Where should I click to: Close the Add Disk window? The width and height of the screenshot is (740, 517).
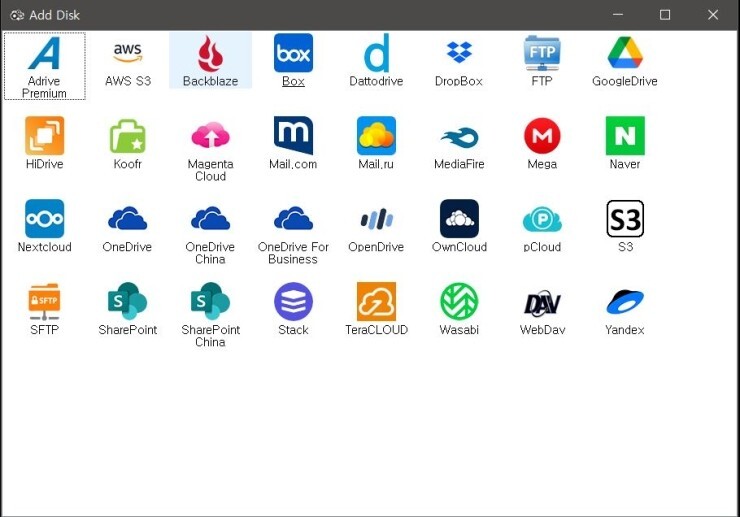click(x=713, y=15)
